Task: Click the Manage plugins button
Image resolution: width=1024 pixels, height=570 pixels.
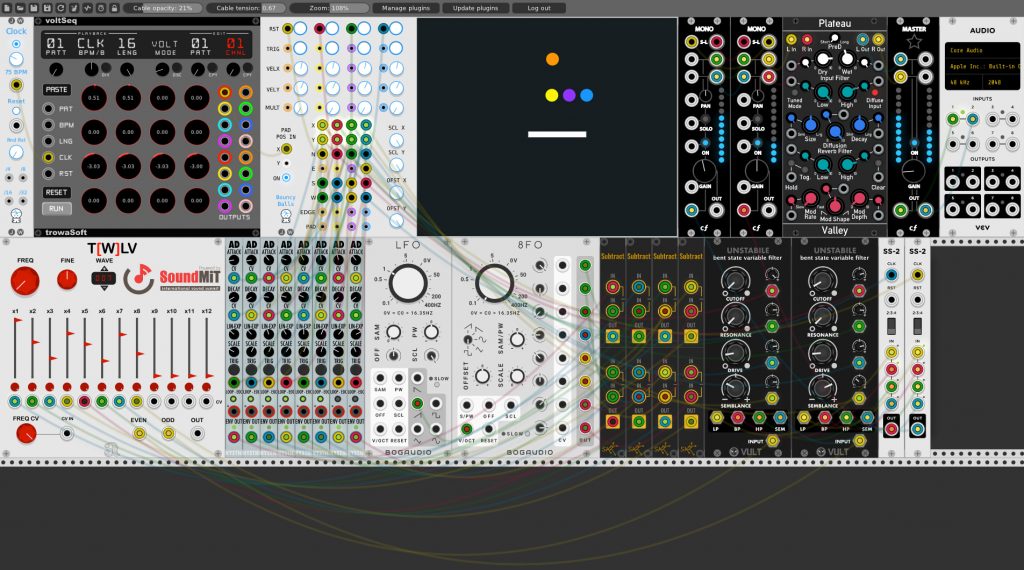Action: (406, 8)
